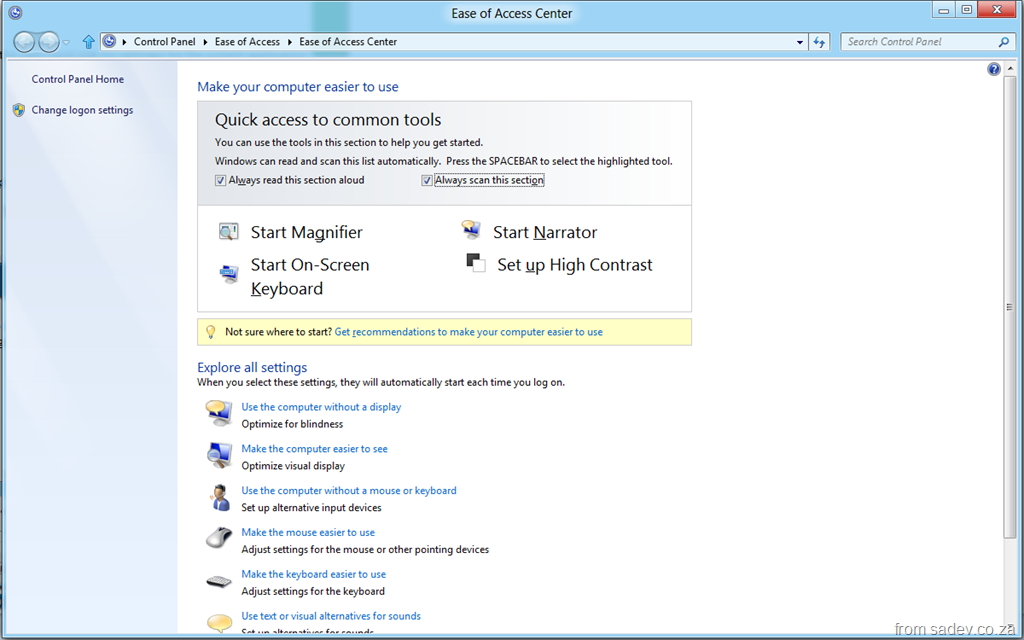
Task: Click the monitor magnifier icon for easier to see
Action: (x=219, y=455)
